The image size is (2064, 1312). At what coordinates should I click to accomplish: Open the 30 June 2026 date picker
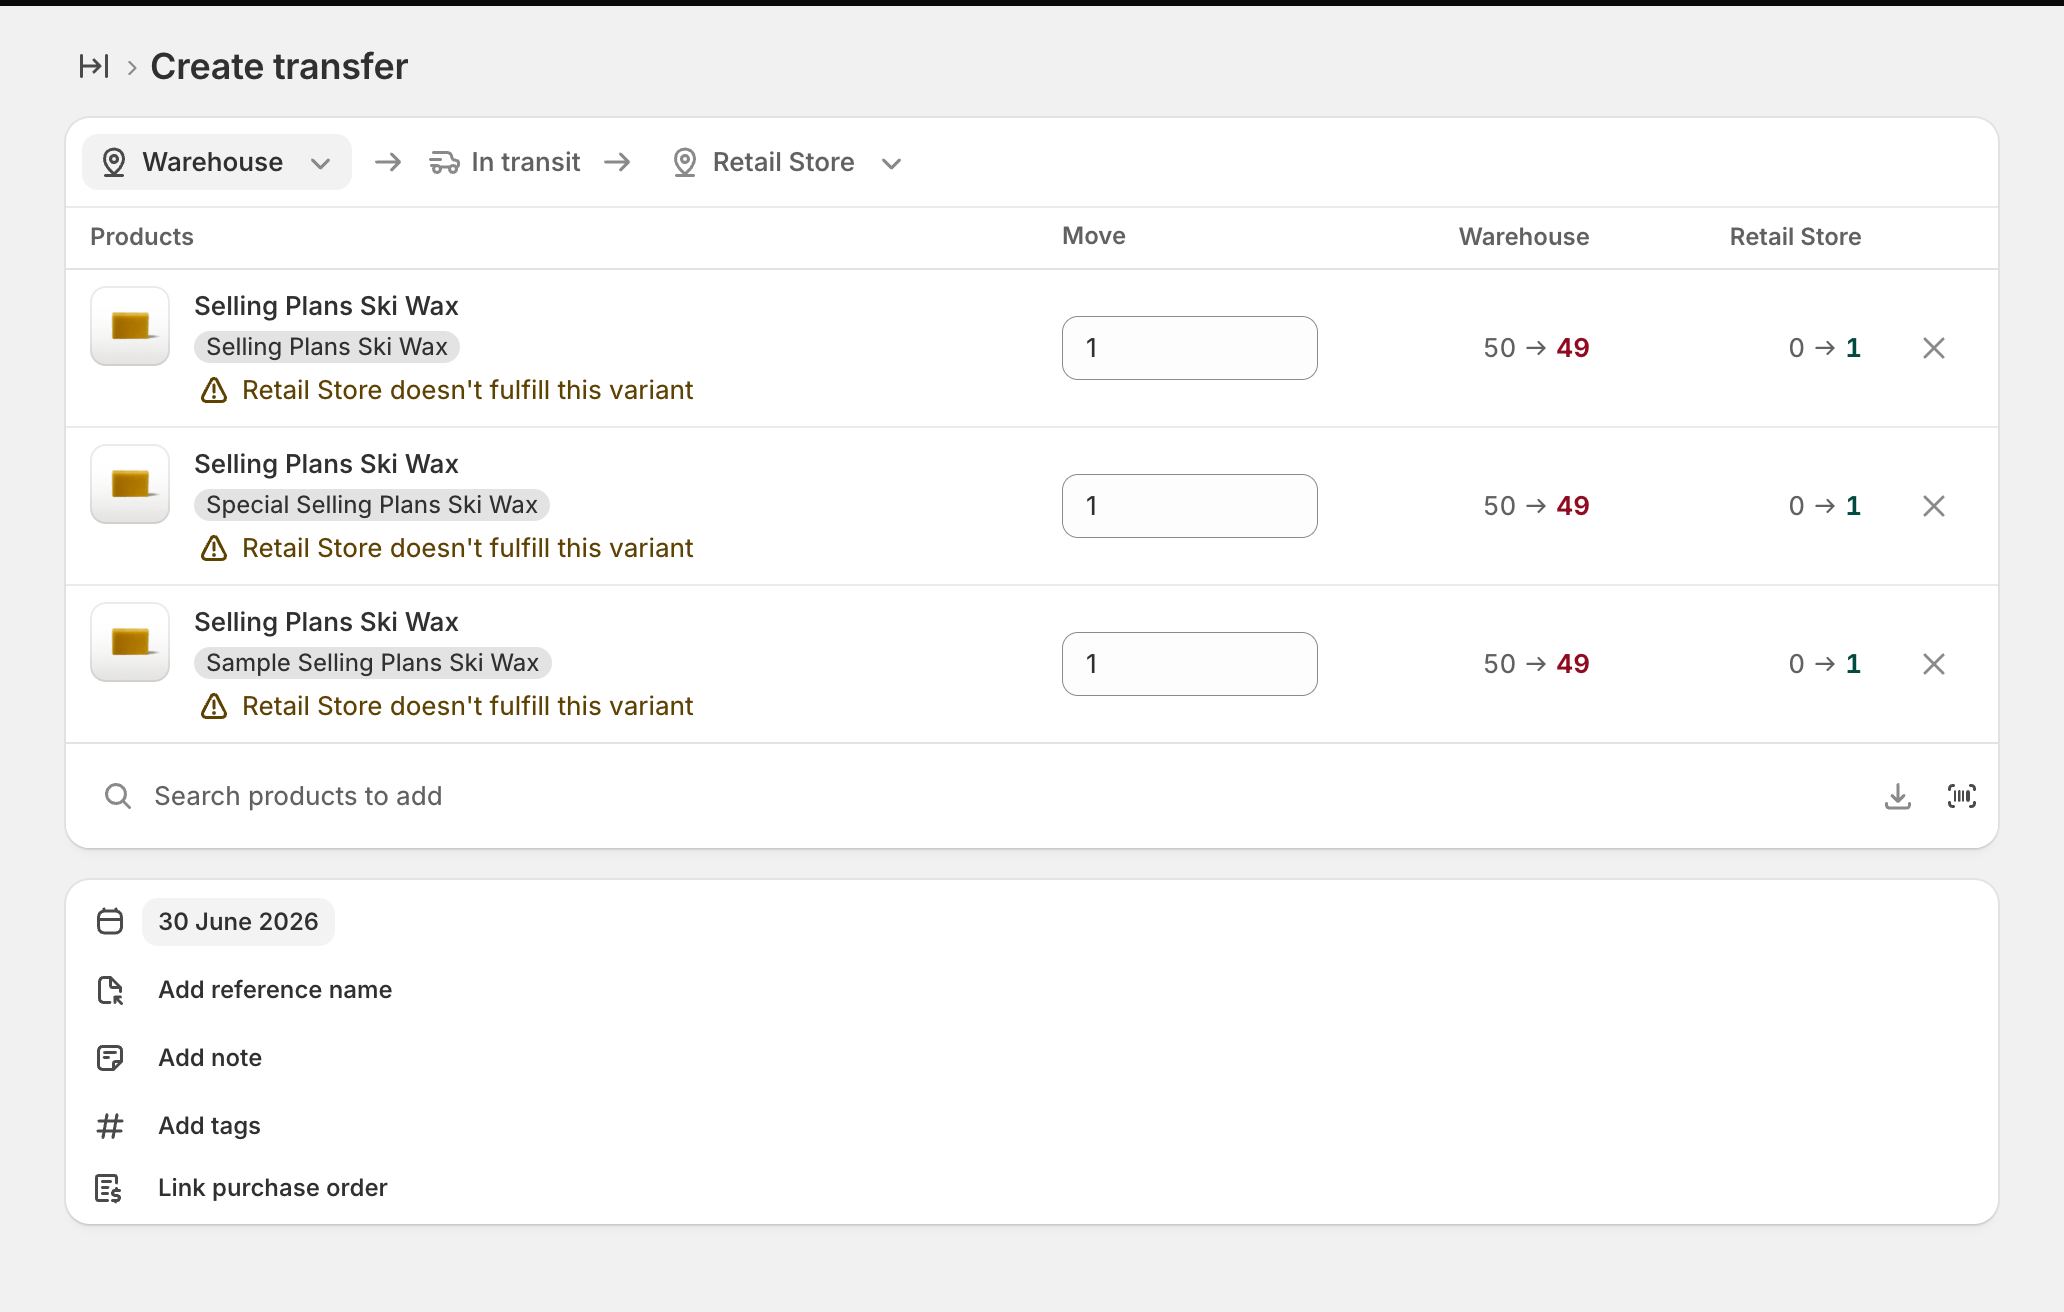click(238, 922)
